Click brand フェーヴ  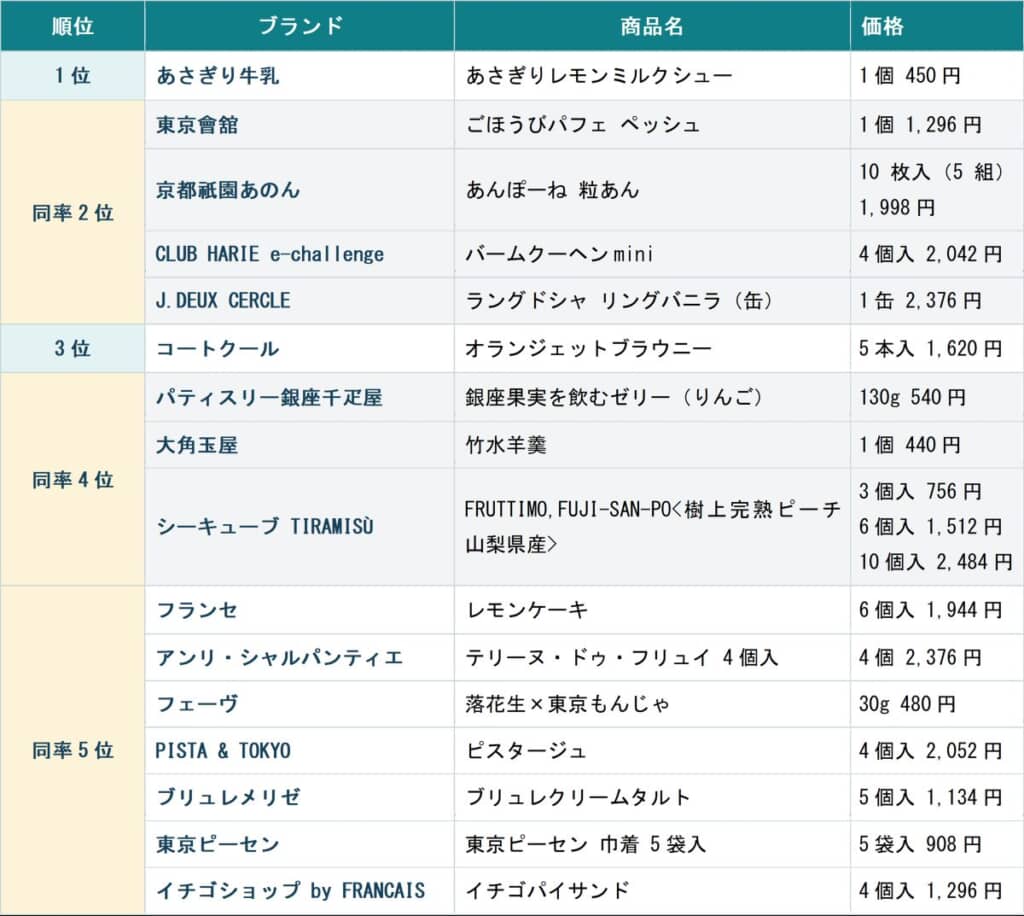197,704
